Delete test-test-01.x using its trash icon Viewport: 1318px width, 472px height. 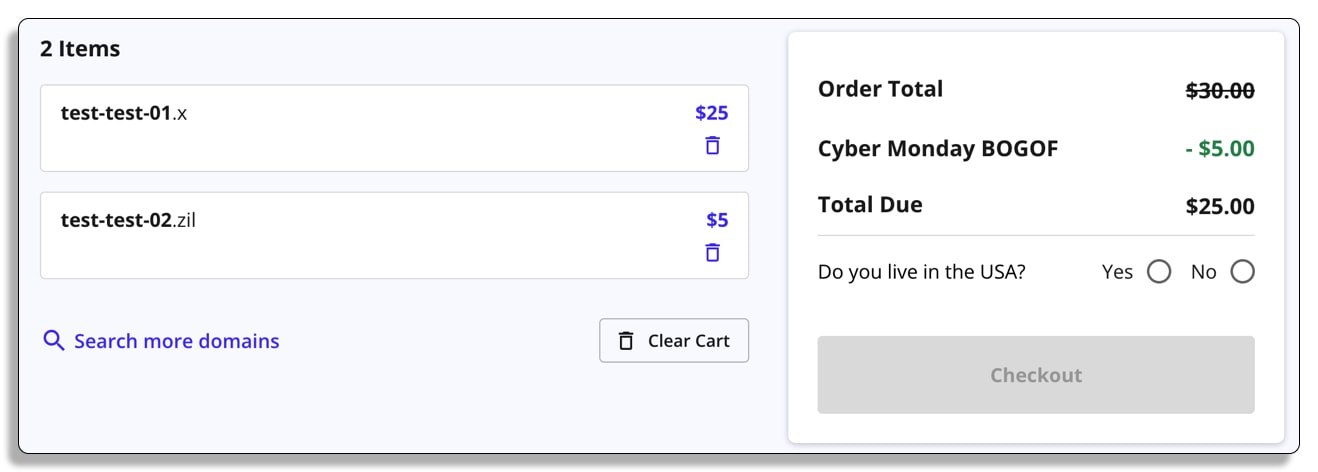[x=712, y=146]
